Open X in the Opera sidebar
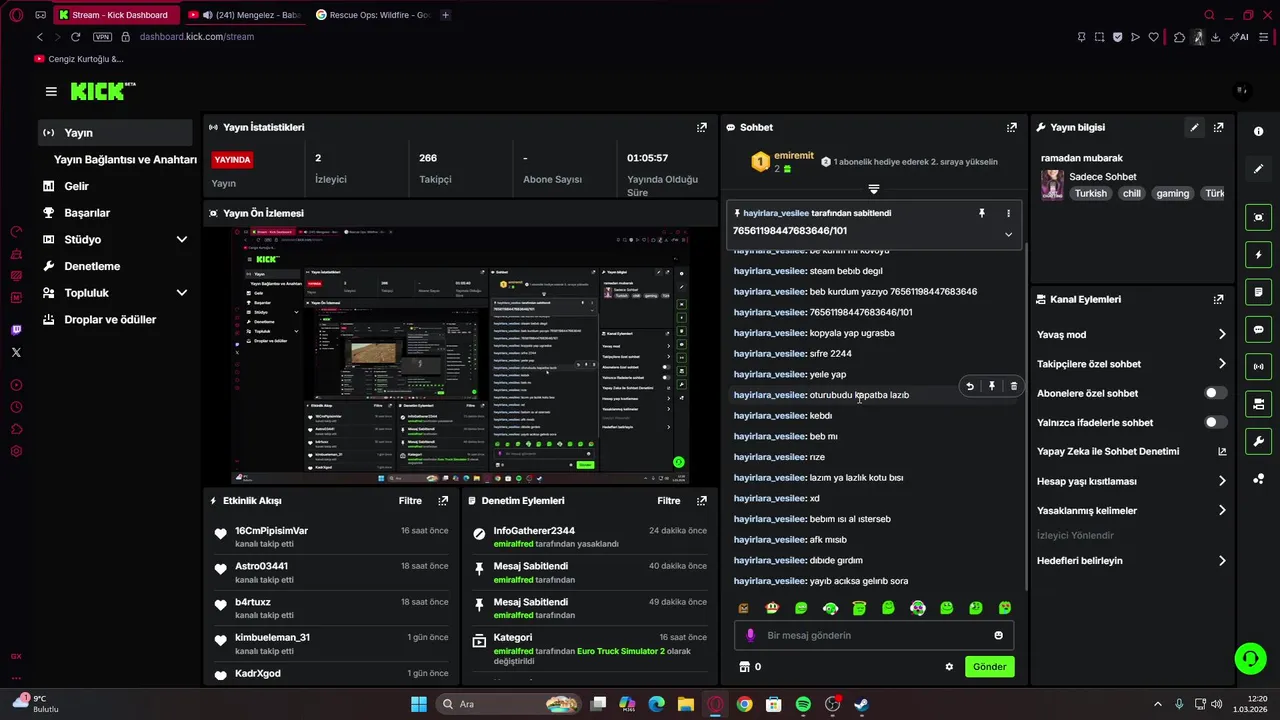 click(16, 352)
